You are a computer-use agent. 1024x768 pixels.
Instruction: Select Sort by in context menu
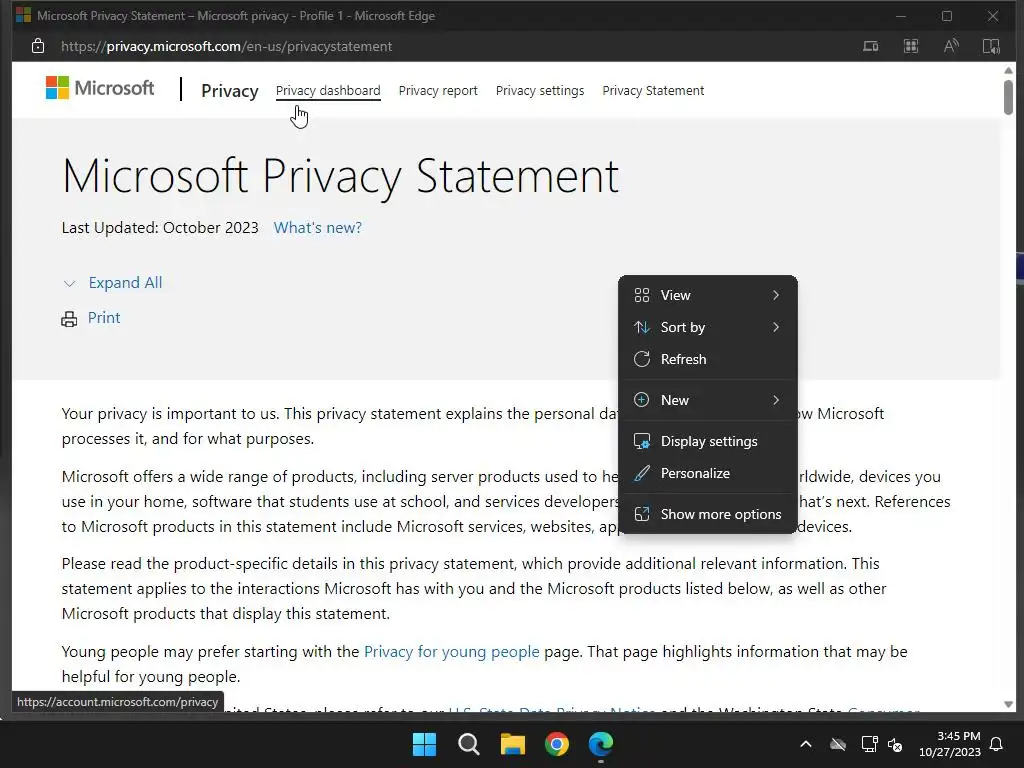(708, 327)
